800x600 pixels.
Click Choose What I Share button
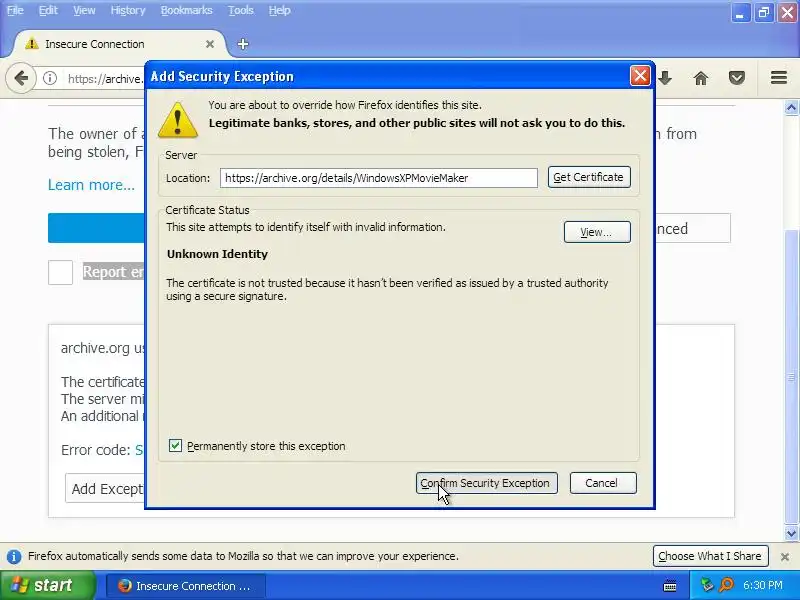(710, 556)
